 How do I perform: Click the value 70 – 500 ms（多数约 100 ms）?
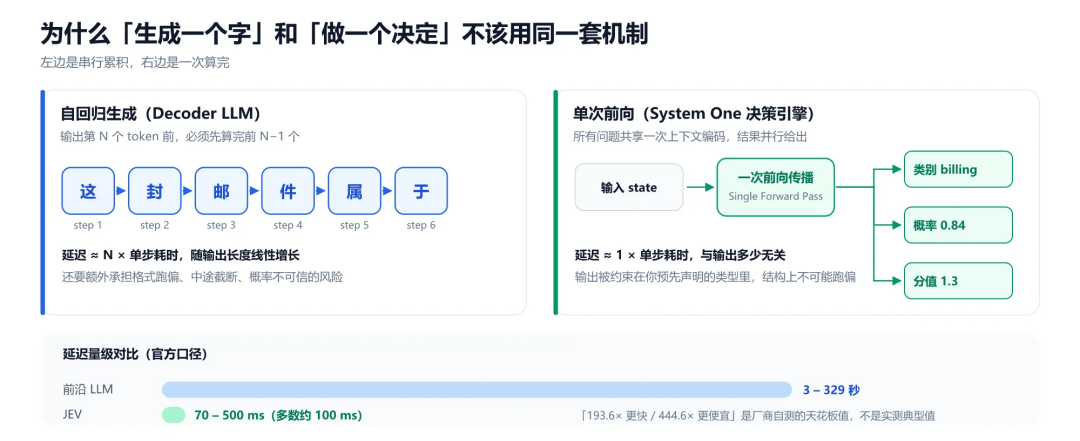278,416
